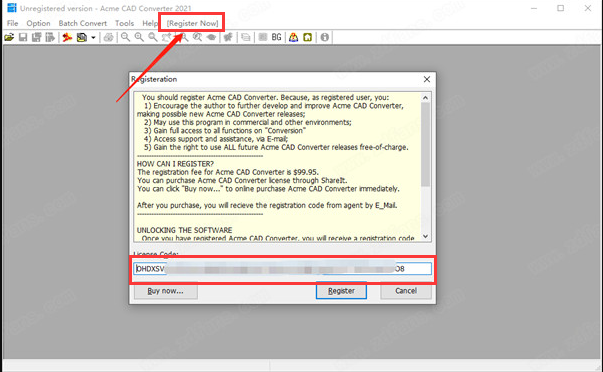Click the save floppy disk icon
Image resolution: width=603 pixels, height=372 pixels.
(x=23, y=37)
